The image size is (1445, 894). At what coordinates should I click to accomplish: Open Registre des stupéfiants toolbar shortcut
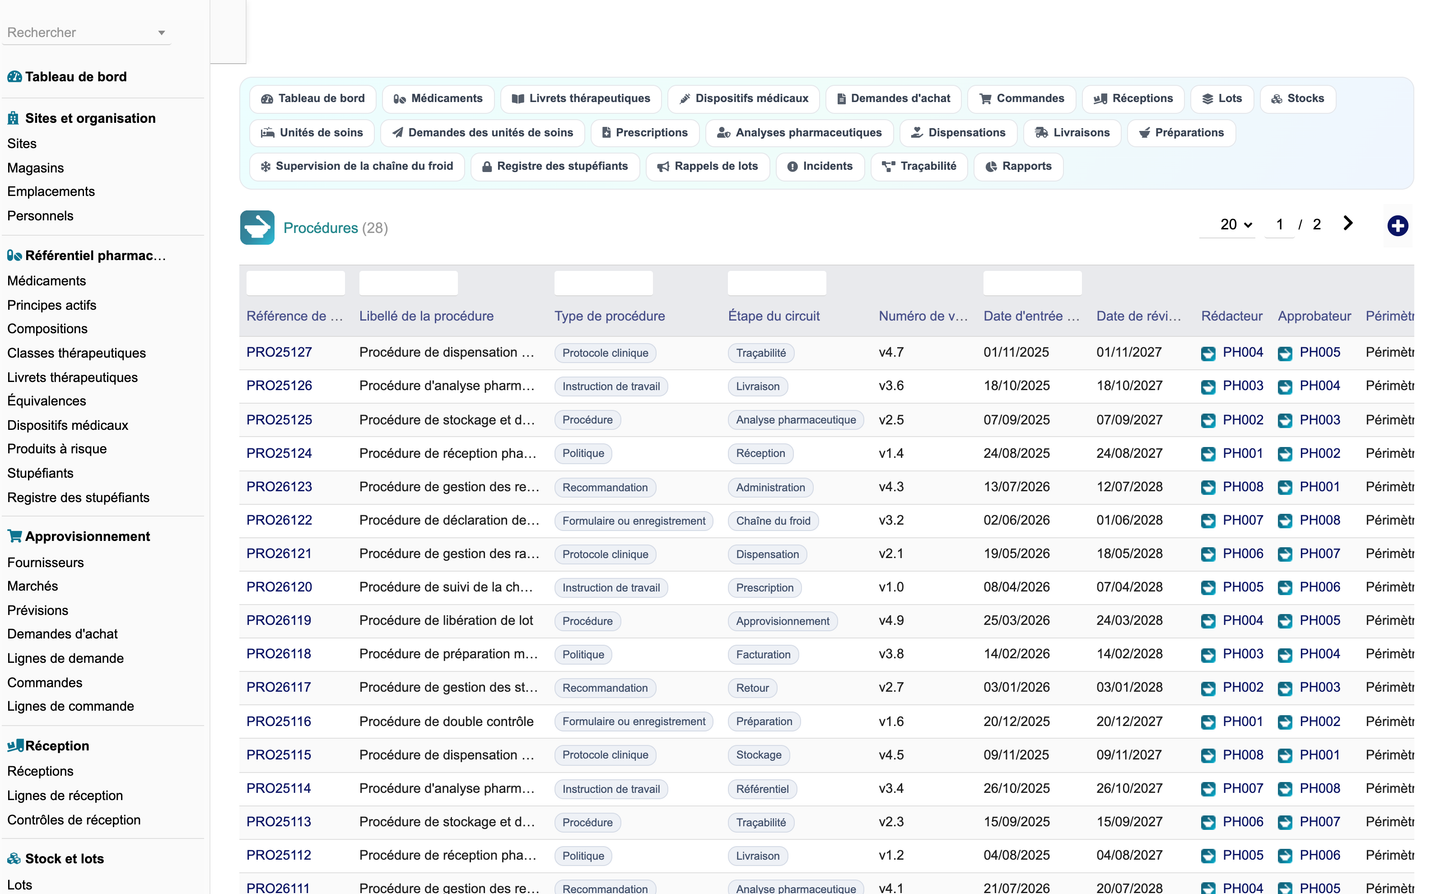pyautogui.click(x=555, y=167)
